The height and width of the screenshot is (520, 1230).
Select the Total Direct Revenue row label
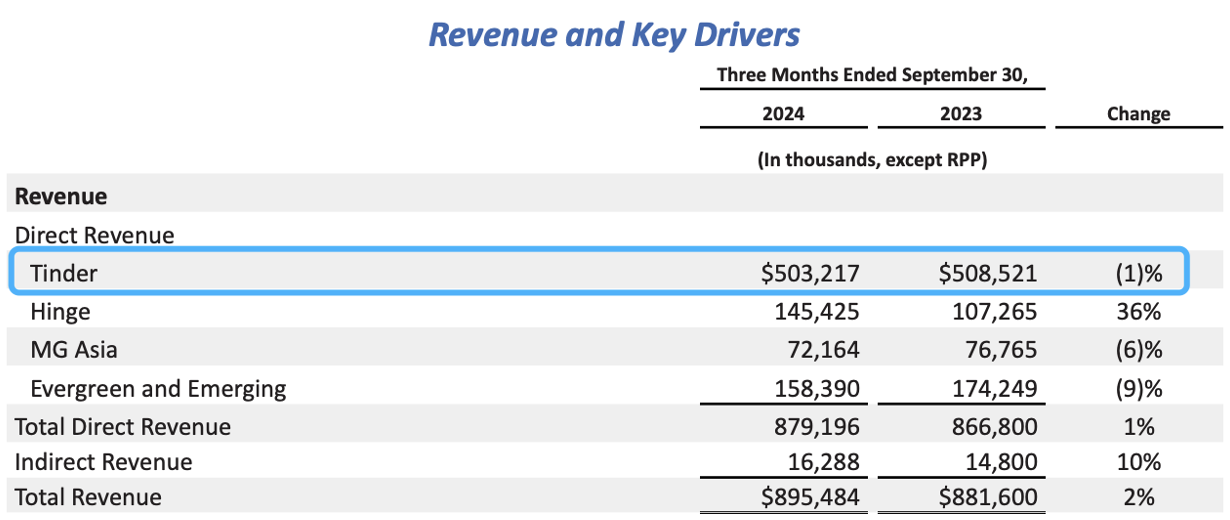coord(122,427)
